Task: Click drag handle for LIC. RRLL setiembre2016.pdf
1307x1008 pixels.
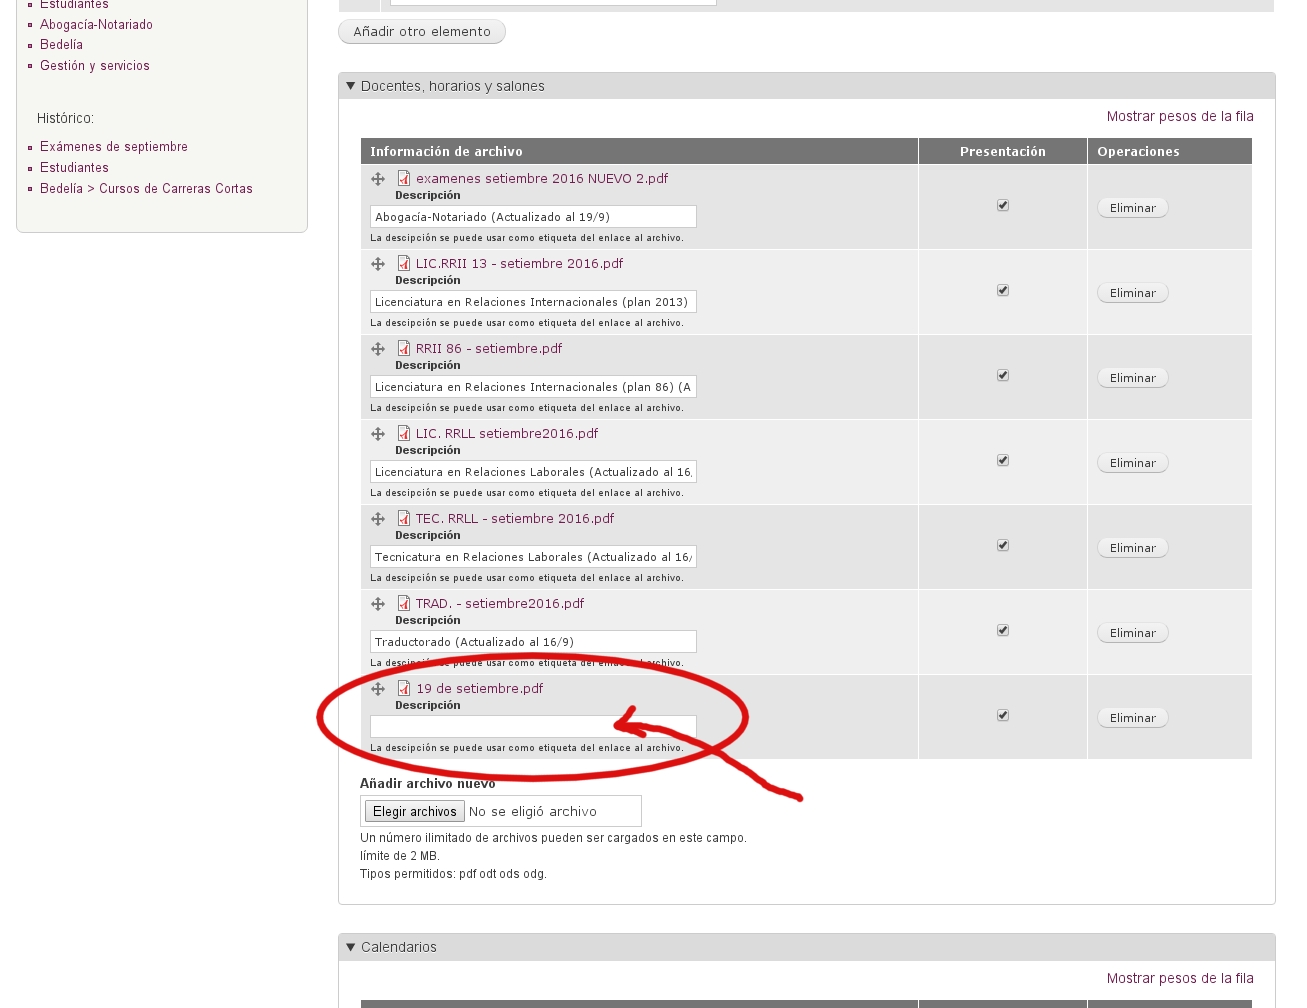Action: click(x=378, y=434)
